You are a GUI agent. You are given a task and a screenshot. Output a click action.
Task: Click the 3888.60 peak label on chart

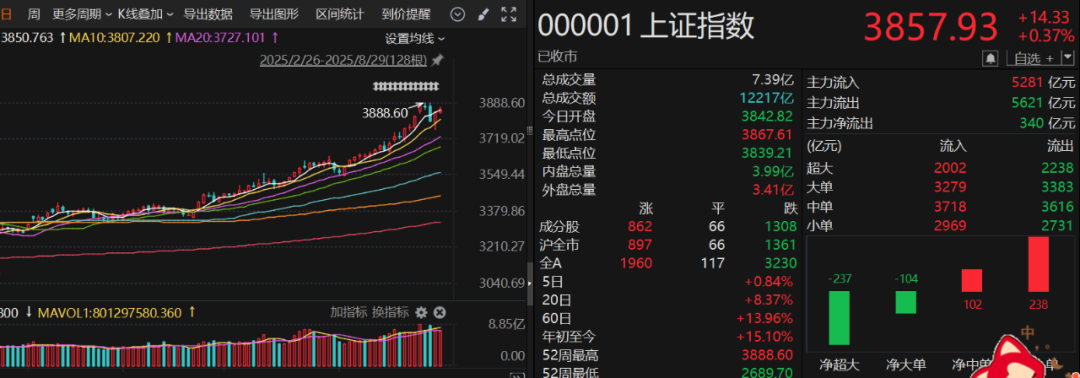(385, 113)
